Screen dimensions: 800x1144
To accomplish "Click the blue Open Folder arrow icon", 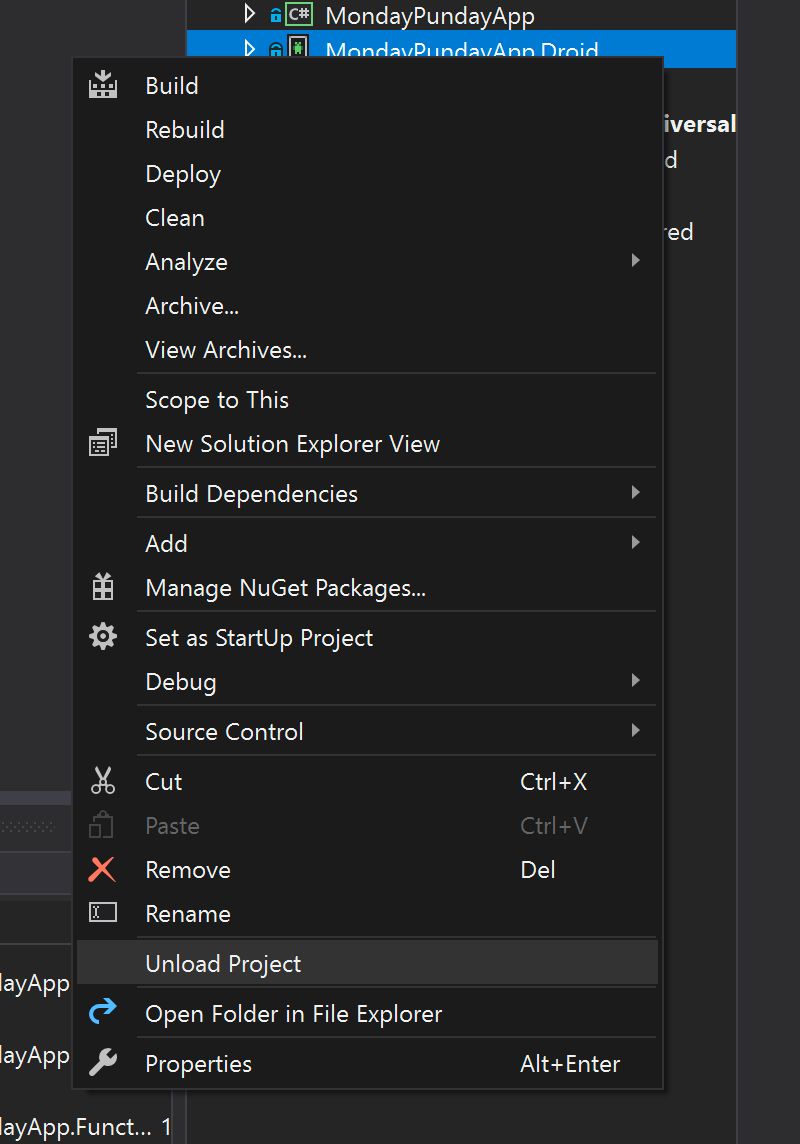I will [x=103, y=1013].
